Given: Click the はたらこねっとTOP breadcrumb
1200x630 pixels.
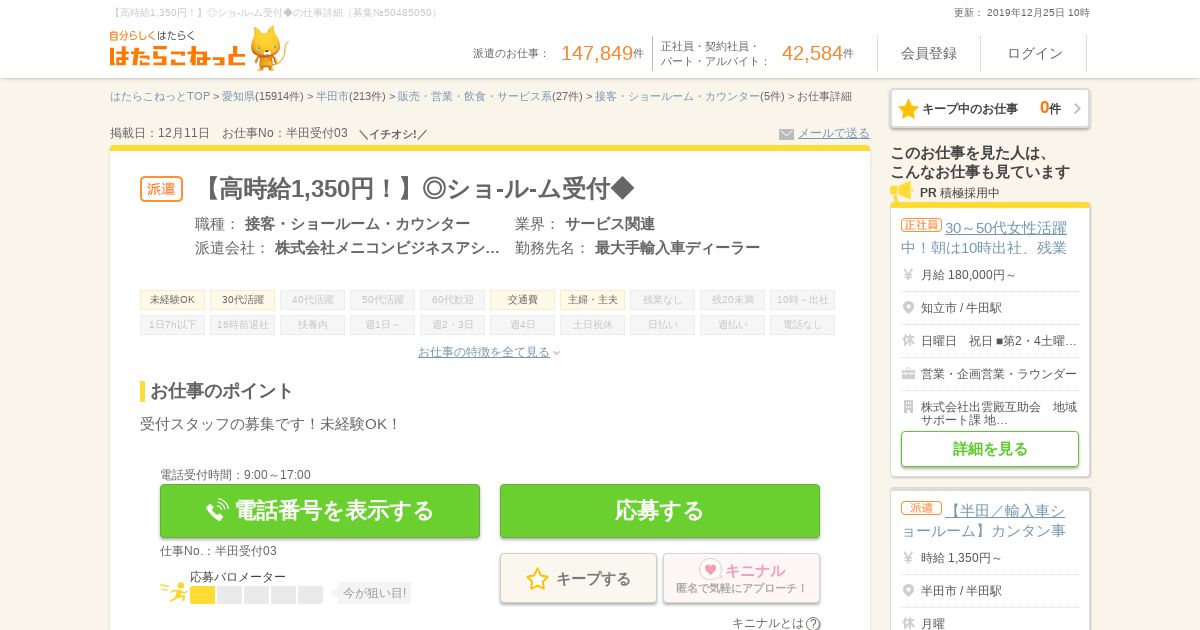Looking at the screenshot, I should [160, 97].
